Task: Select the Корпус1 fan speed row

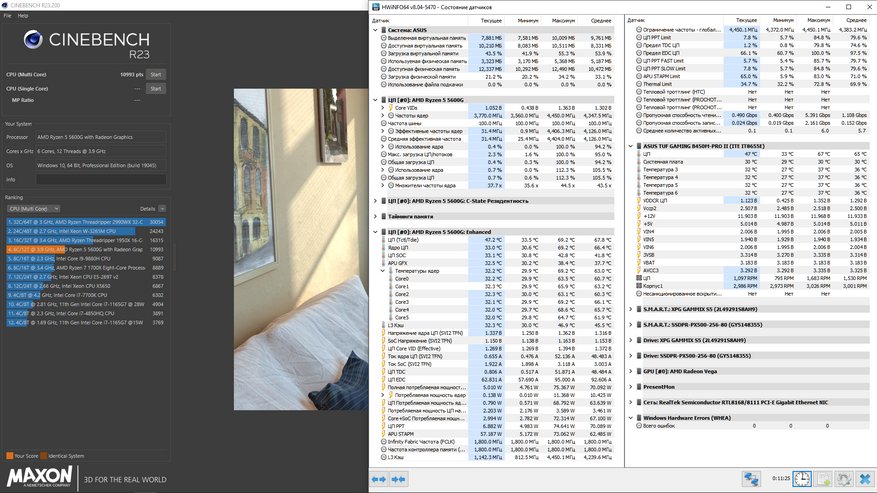Action: click(752, 286)
